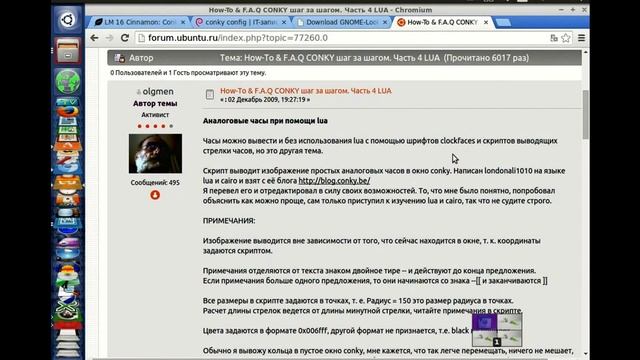This screenshot has width=640, height=360.
Task: Click the scrollbar down arrow
Action: [586, 353]
